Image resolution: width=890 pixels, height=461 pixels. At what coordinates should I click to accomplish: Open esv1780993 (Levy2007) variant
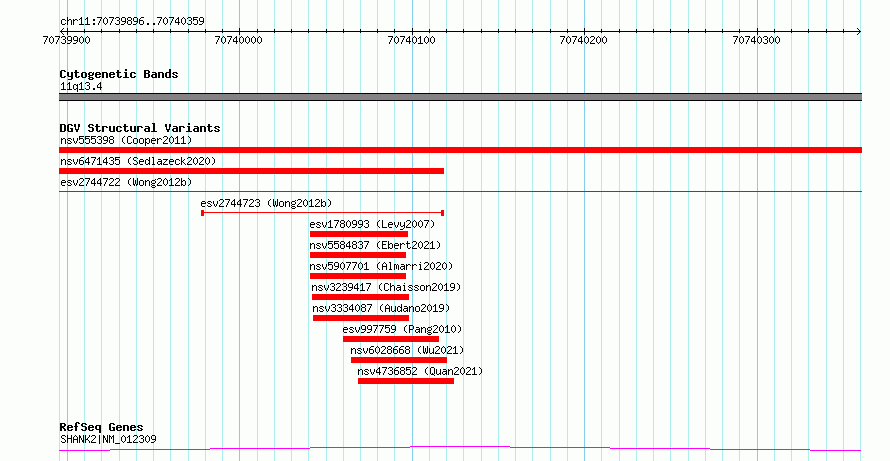[372, 224]
